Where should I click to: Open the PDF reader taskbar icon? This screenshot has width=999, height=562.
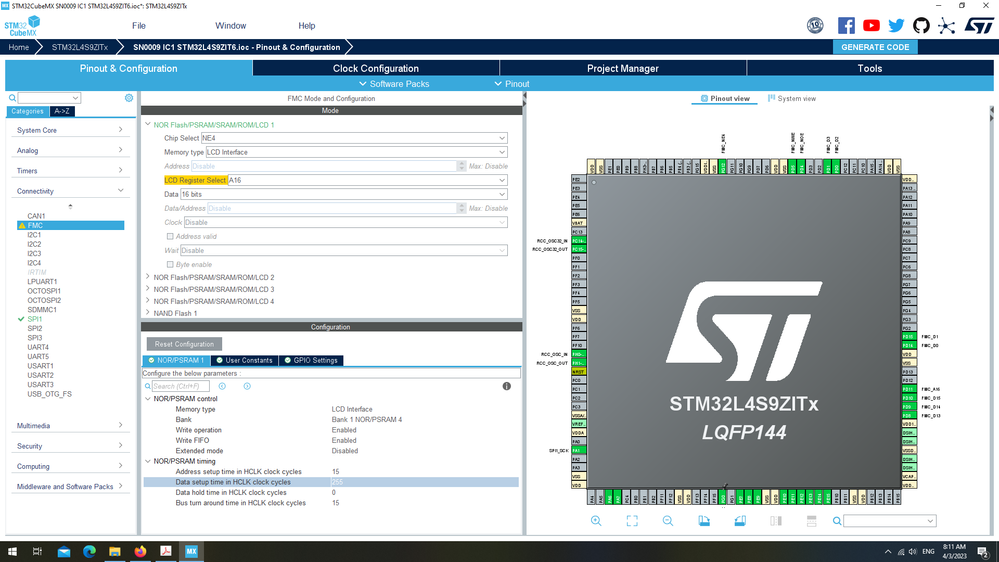tap(166, 551)
